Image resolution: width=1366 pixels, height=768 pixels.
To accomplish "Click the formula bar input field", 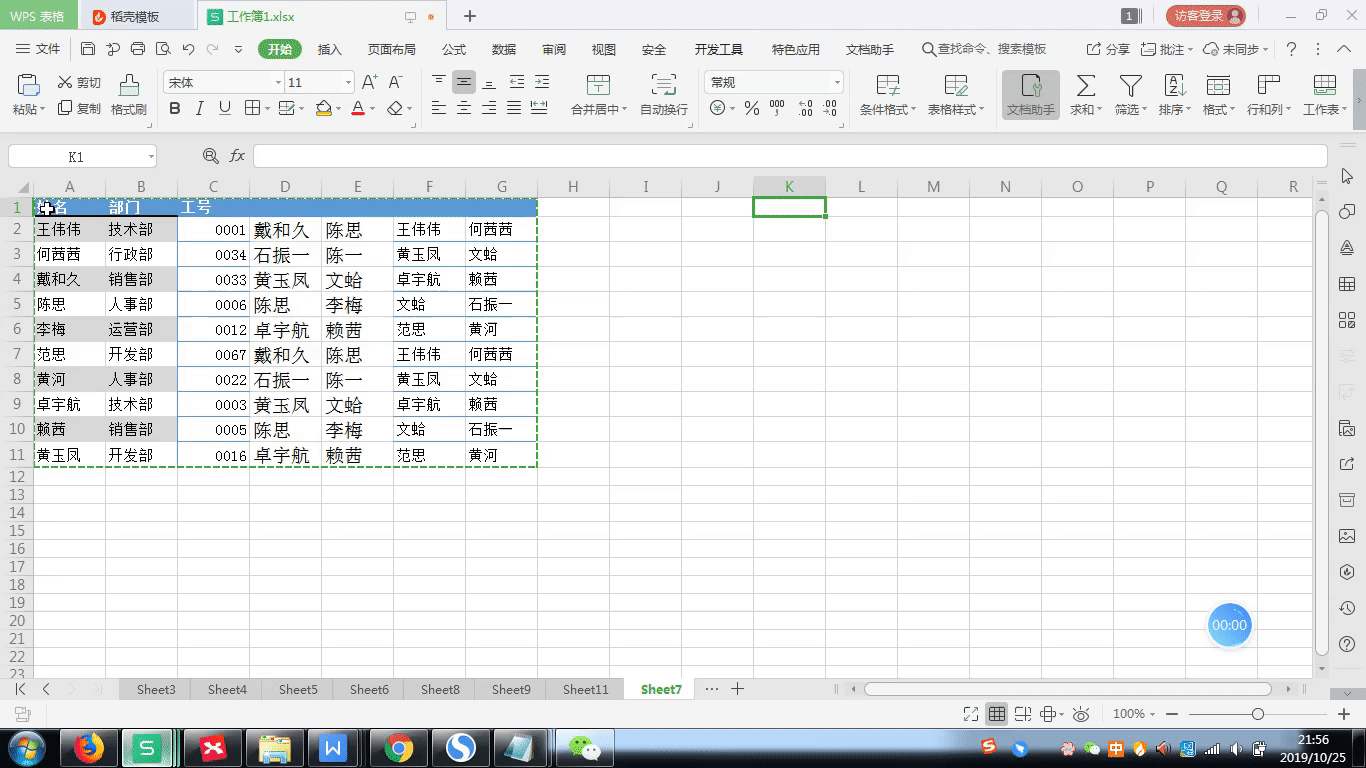I will pyautogui.click(x=789, y=156).
